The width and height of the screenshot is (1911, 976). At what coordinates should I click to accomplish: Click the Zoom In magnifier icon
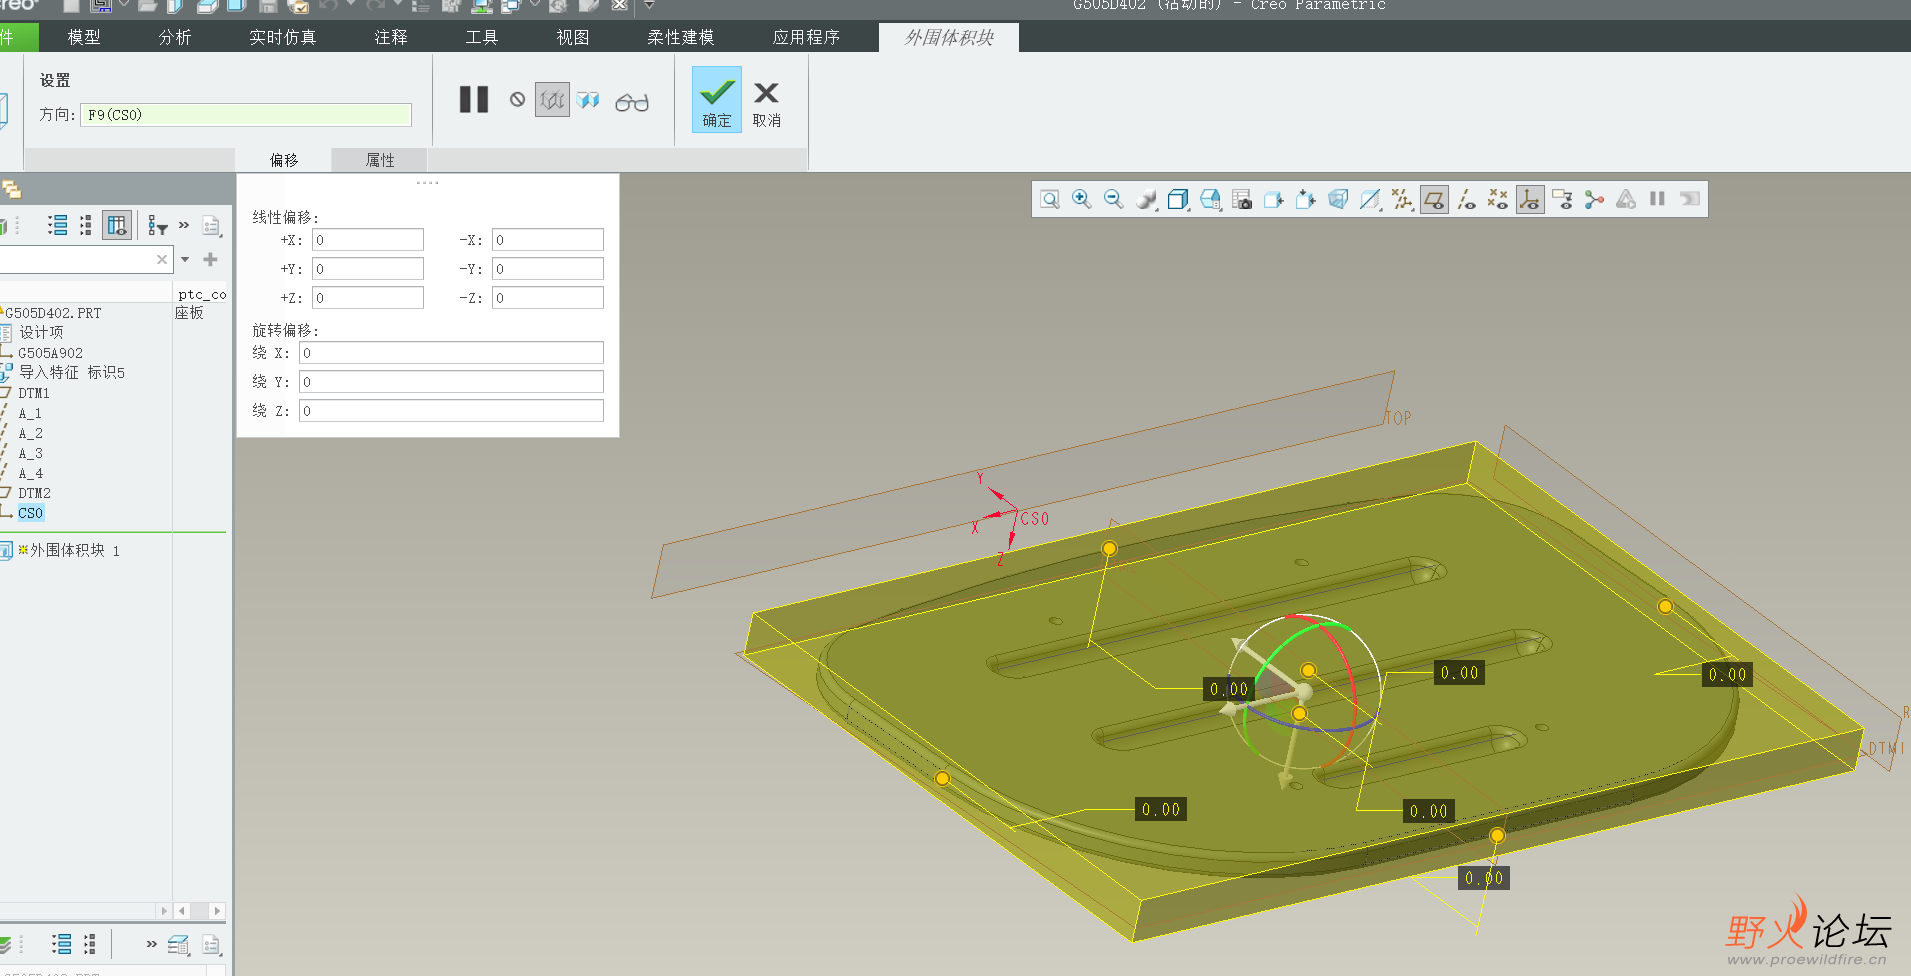point(1081,200)
